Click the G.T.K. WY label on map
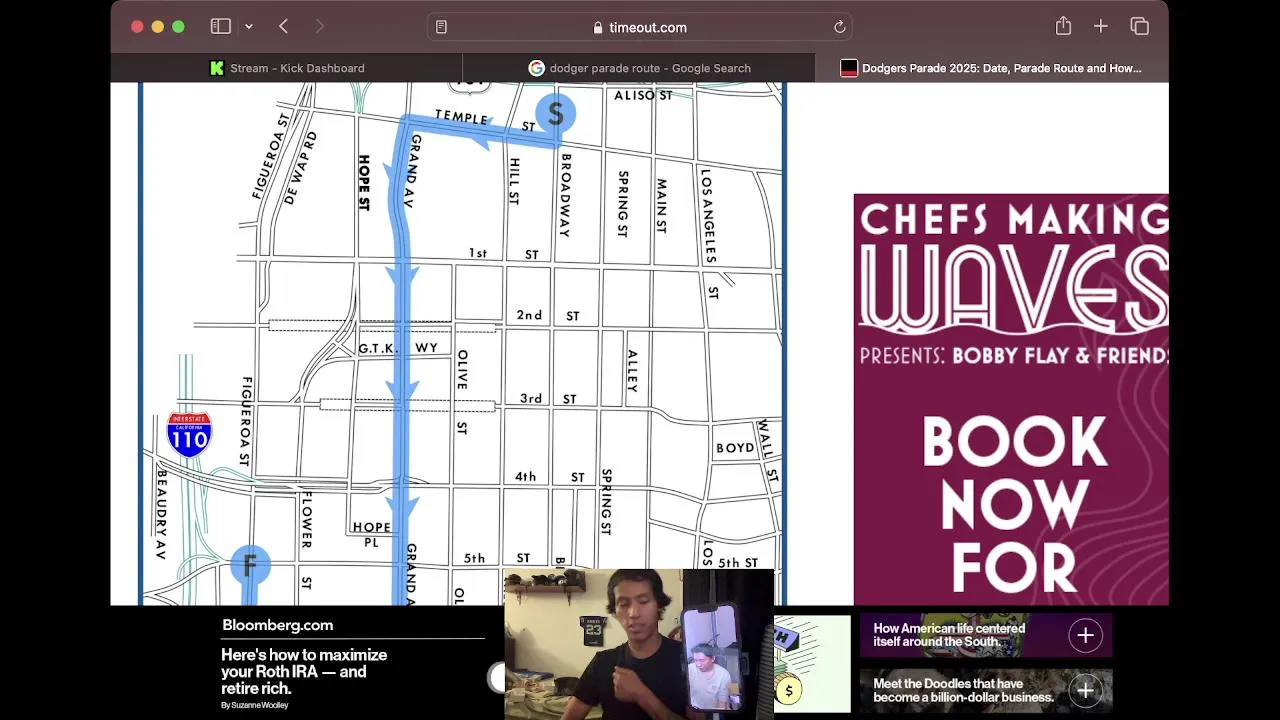 398,348
